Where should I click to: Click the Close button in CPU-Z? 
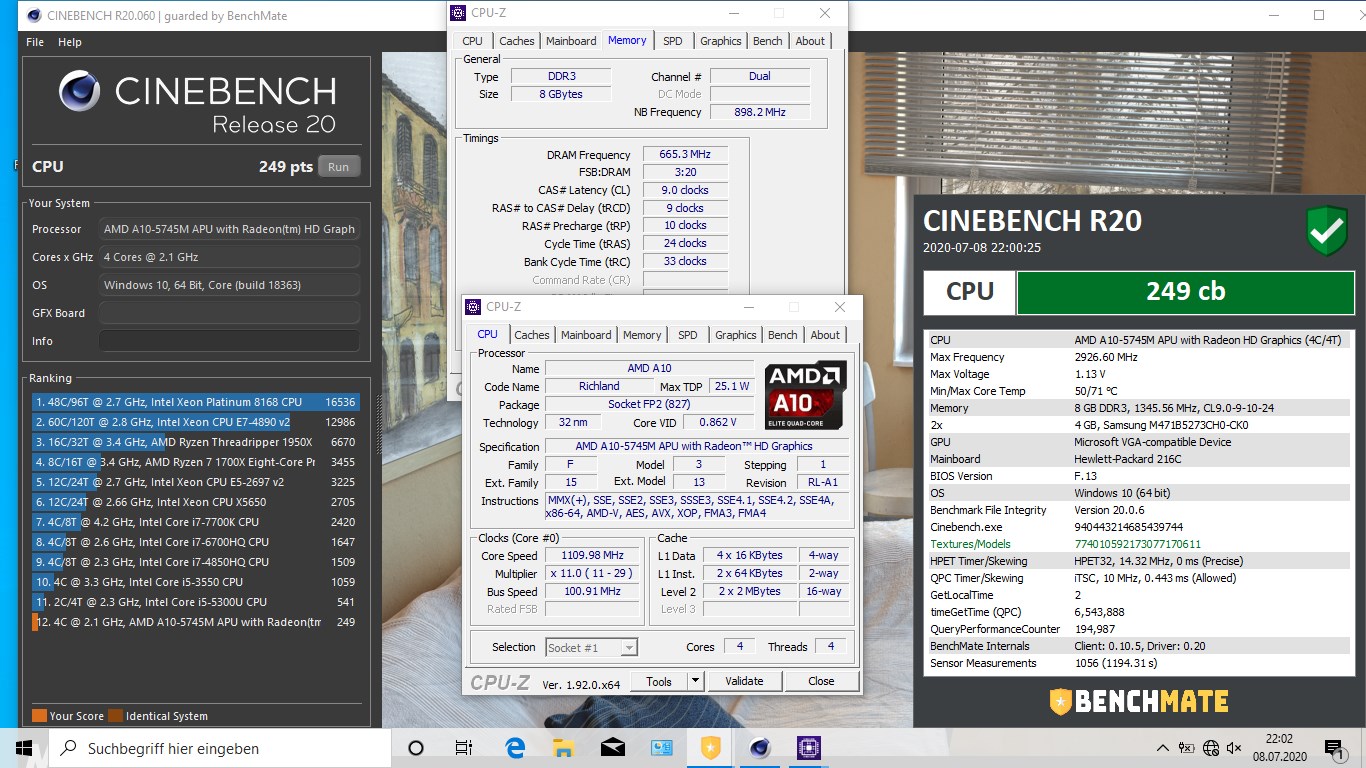pyautogui.click(x=821, y=681)
